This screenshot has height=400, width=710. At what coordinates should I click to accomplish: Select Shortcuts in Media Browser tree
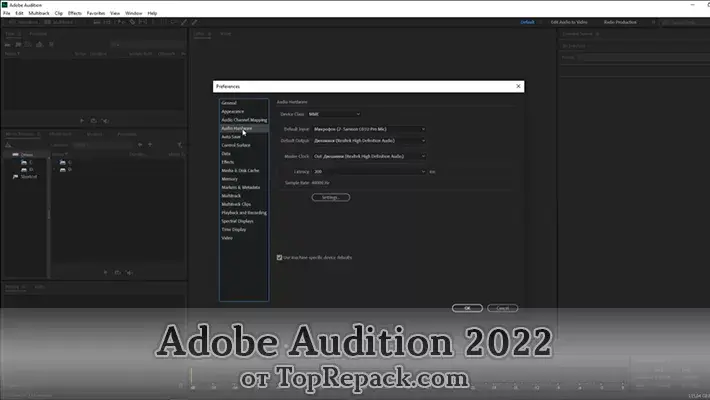(29, 177)
